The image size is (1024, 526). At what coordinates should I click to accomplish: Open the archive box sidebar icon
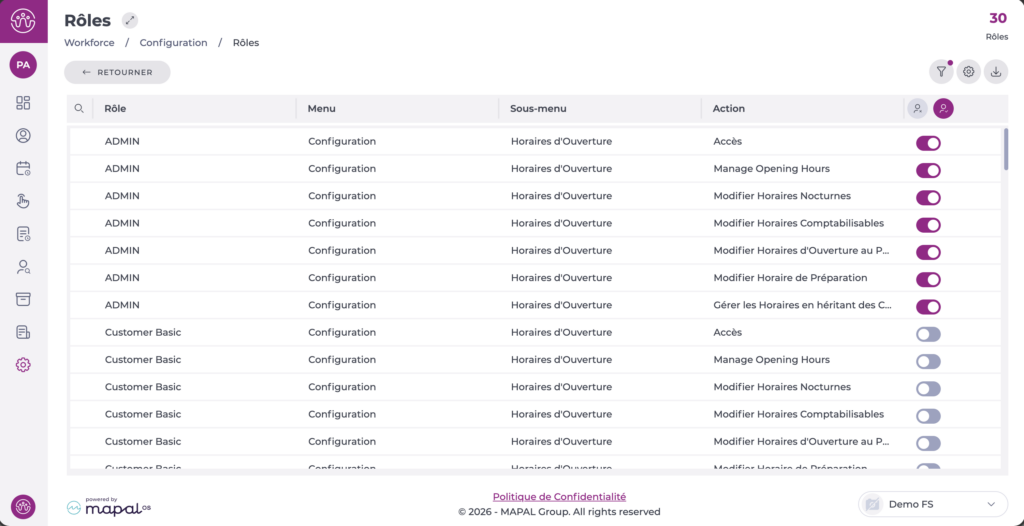click(23, 299)
